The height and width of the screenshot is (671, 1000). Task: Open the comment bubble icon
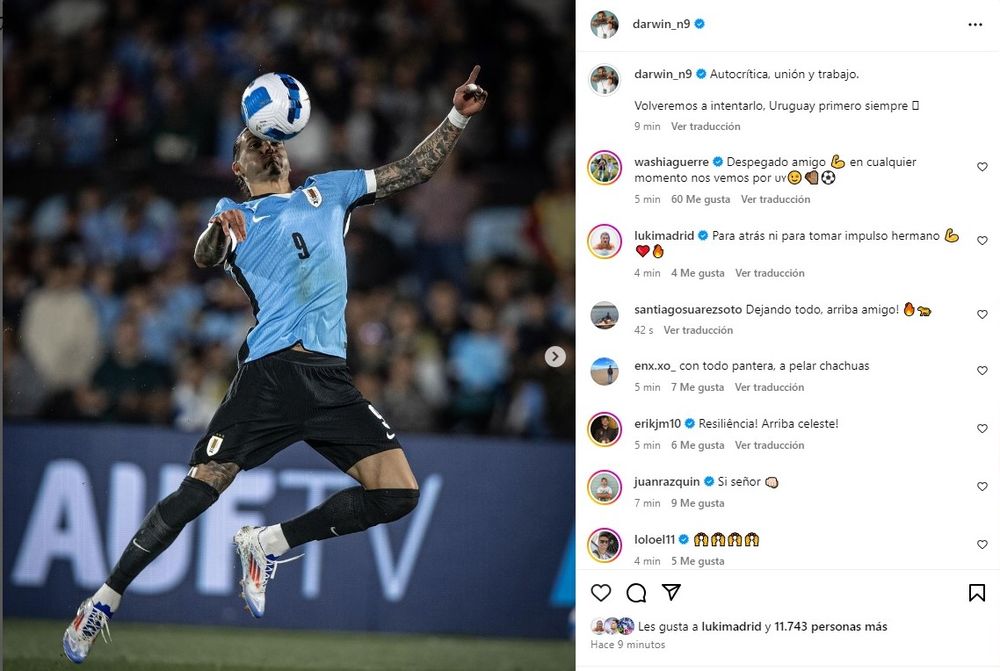pos(636,593)
